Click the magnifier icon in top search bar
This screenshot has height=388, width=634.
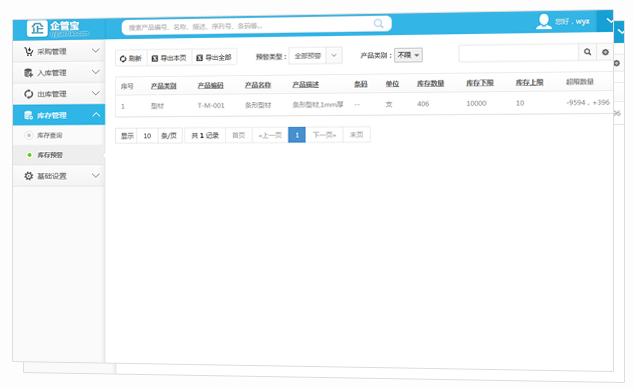pos(378,23)
